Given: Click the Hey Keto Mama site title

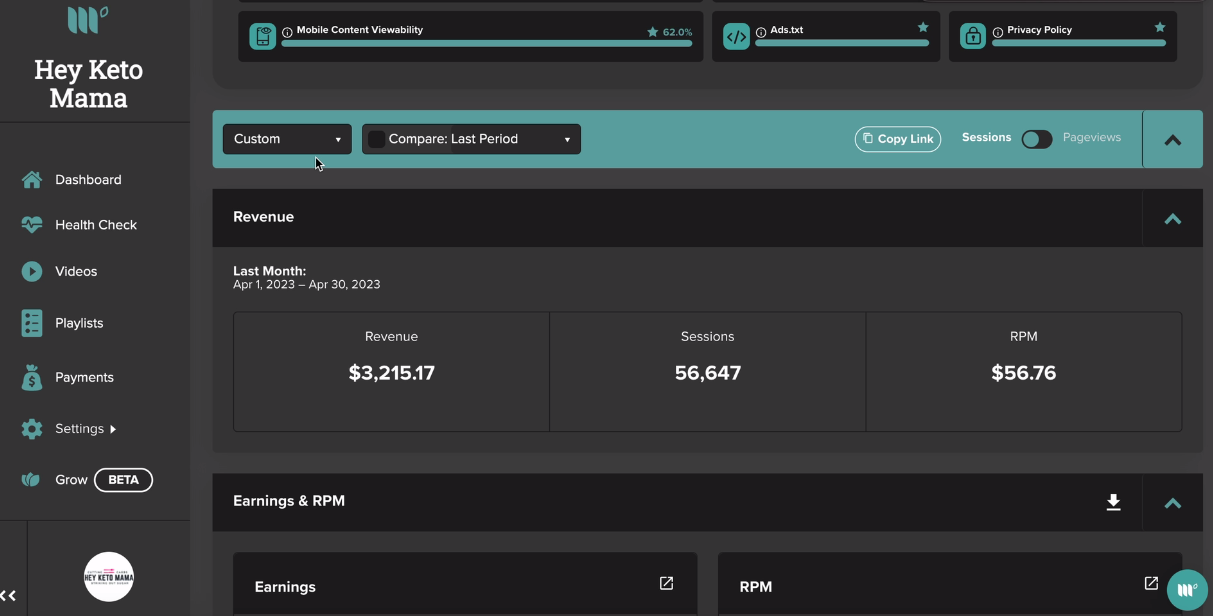Looking at the screenshot, I should click(88, 84).
